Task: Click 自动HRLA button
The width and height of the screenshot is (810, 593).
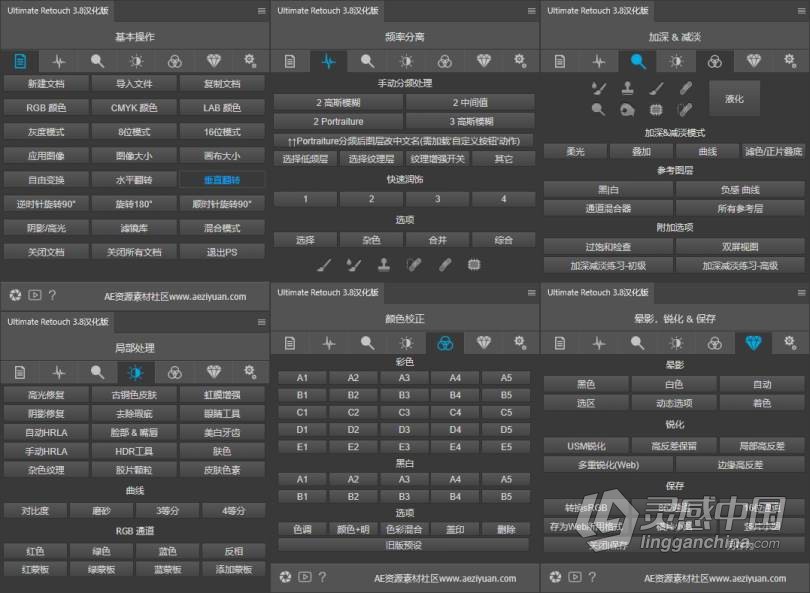Action: (46, 433)
